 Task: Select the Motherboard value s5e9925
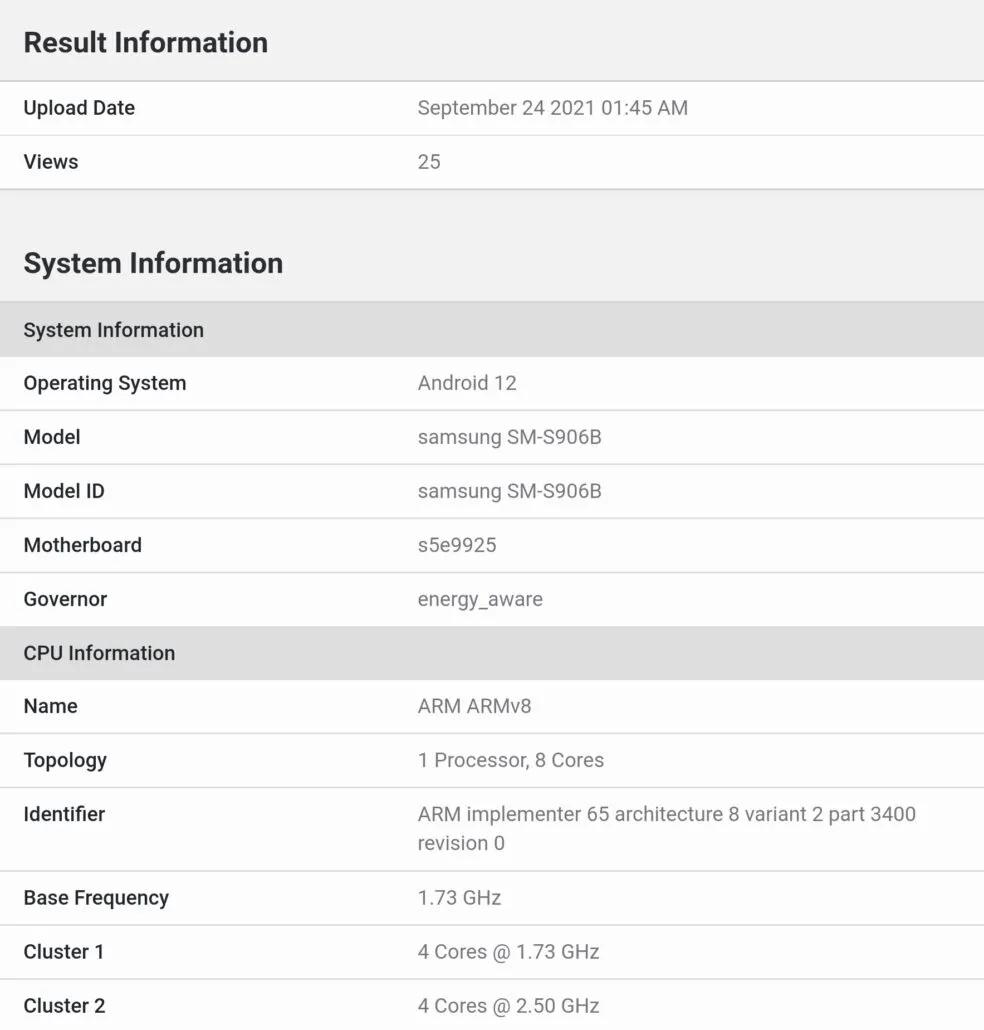coord(459,545)
